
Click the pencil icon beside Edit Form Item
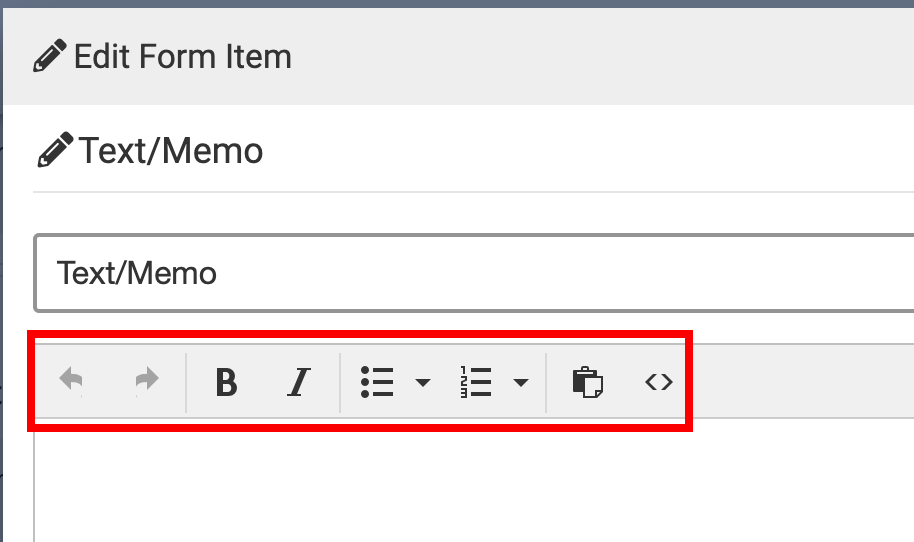[x=50, y=56]
